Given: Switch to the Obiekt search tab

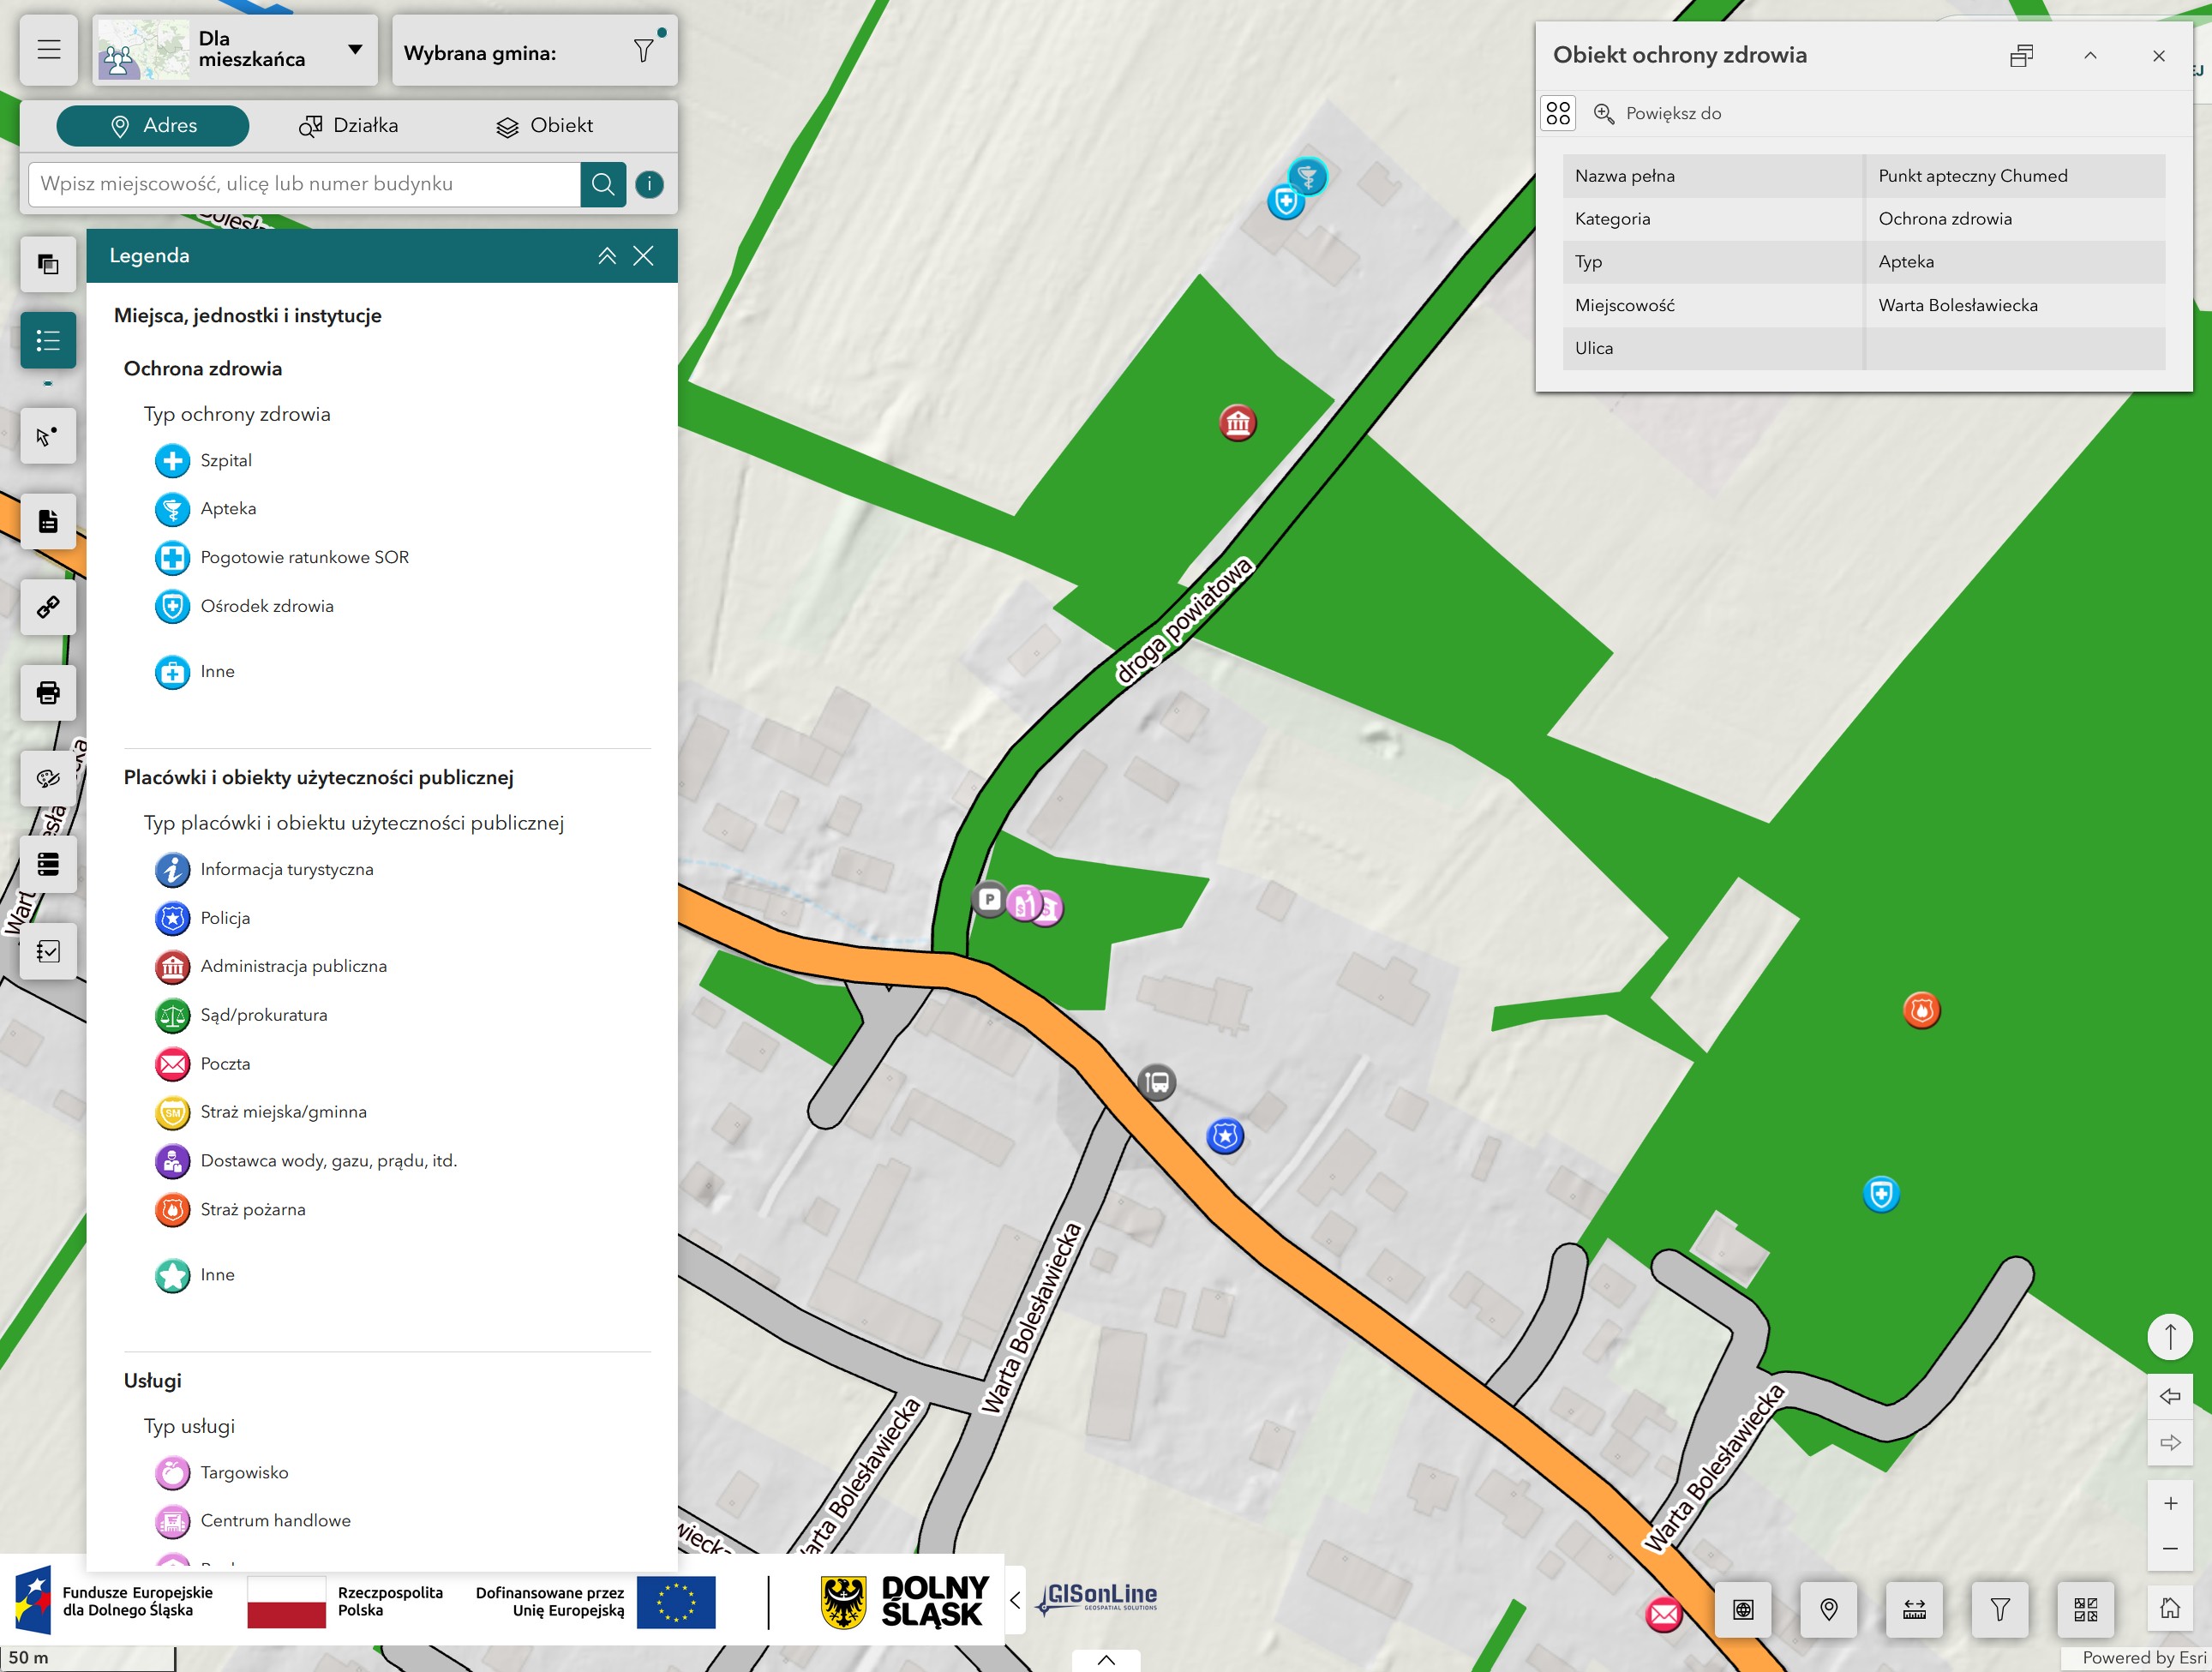Looking at the screenshot, I should point(544,126).
